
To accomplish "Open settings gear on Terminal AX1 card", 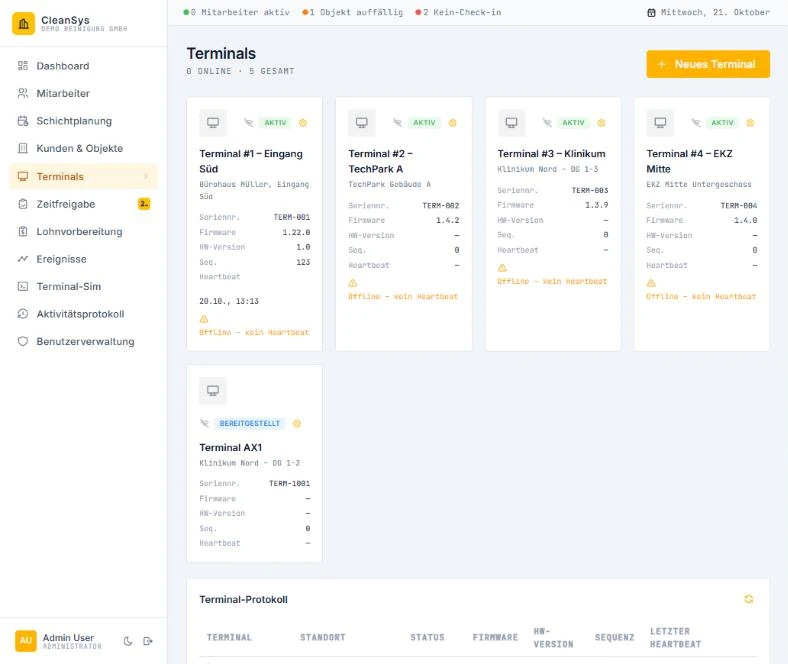I will tap(297, 423).
